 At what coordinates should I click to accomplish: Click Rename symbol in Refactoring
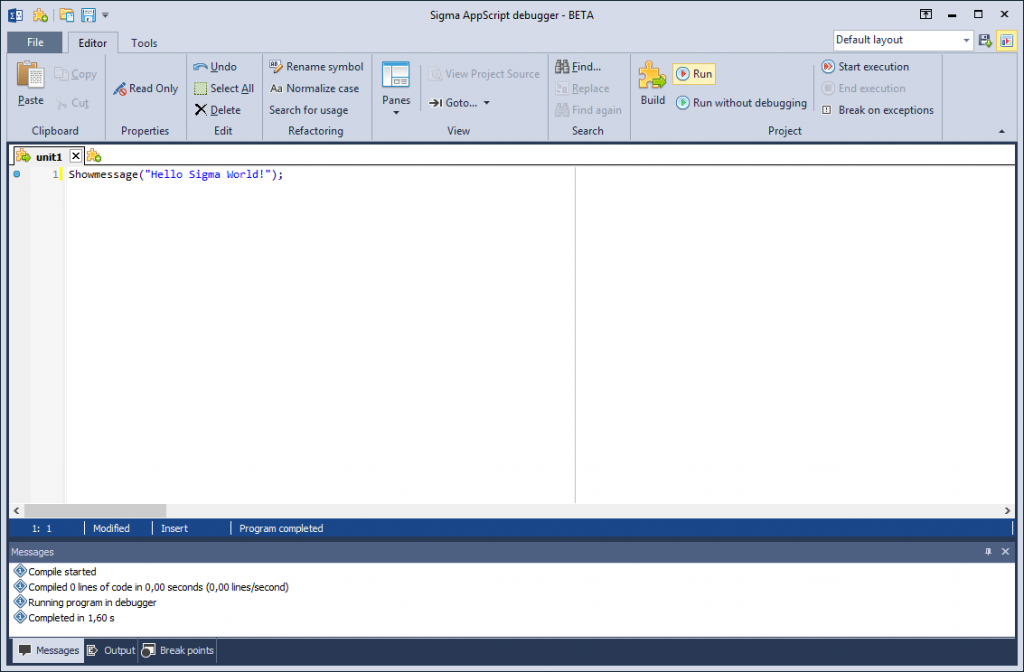[x=316, y=67]
